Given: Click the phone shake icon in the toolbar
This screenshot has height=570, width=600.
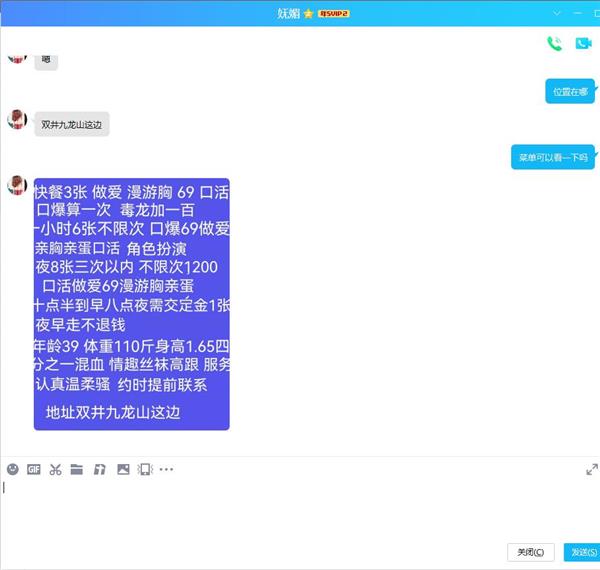Looking at the screenshot, I should point(144,469).
